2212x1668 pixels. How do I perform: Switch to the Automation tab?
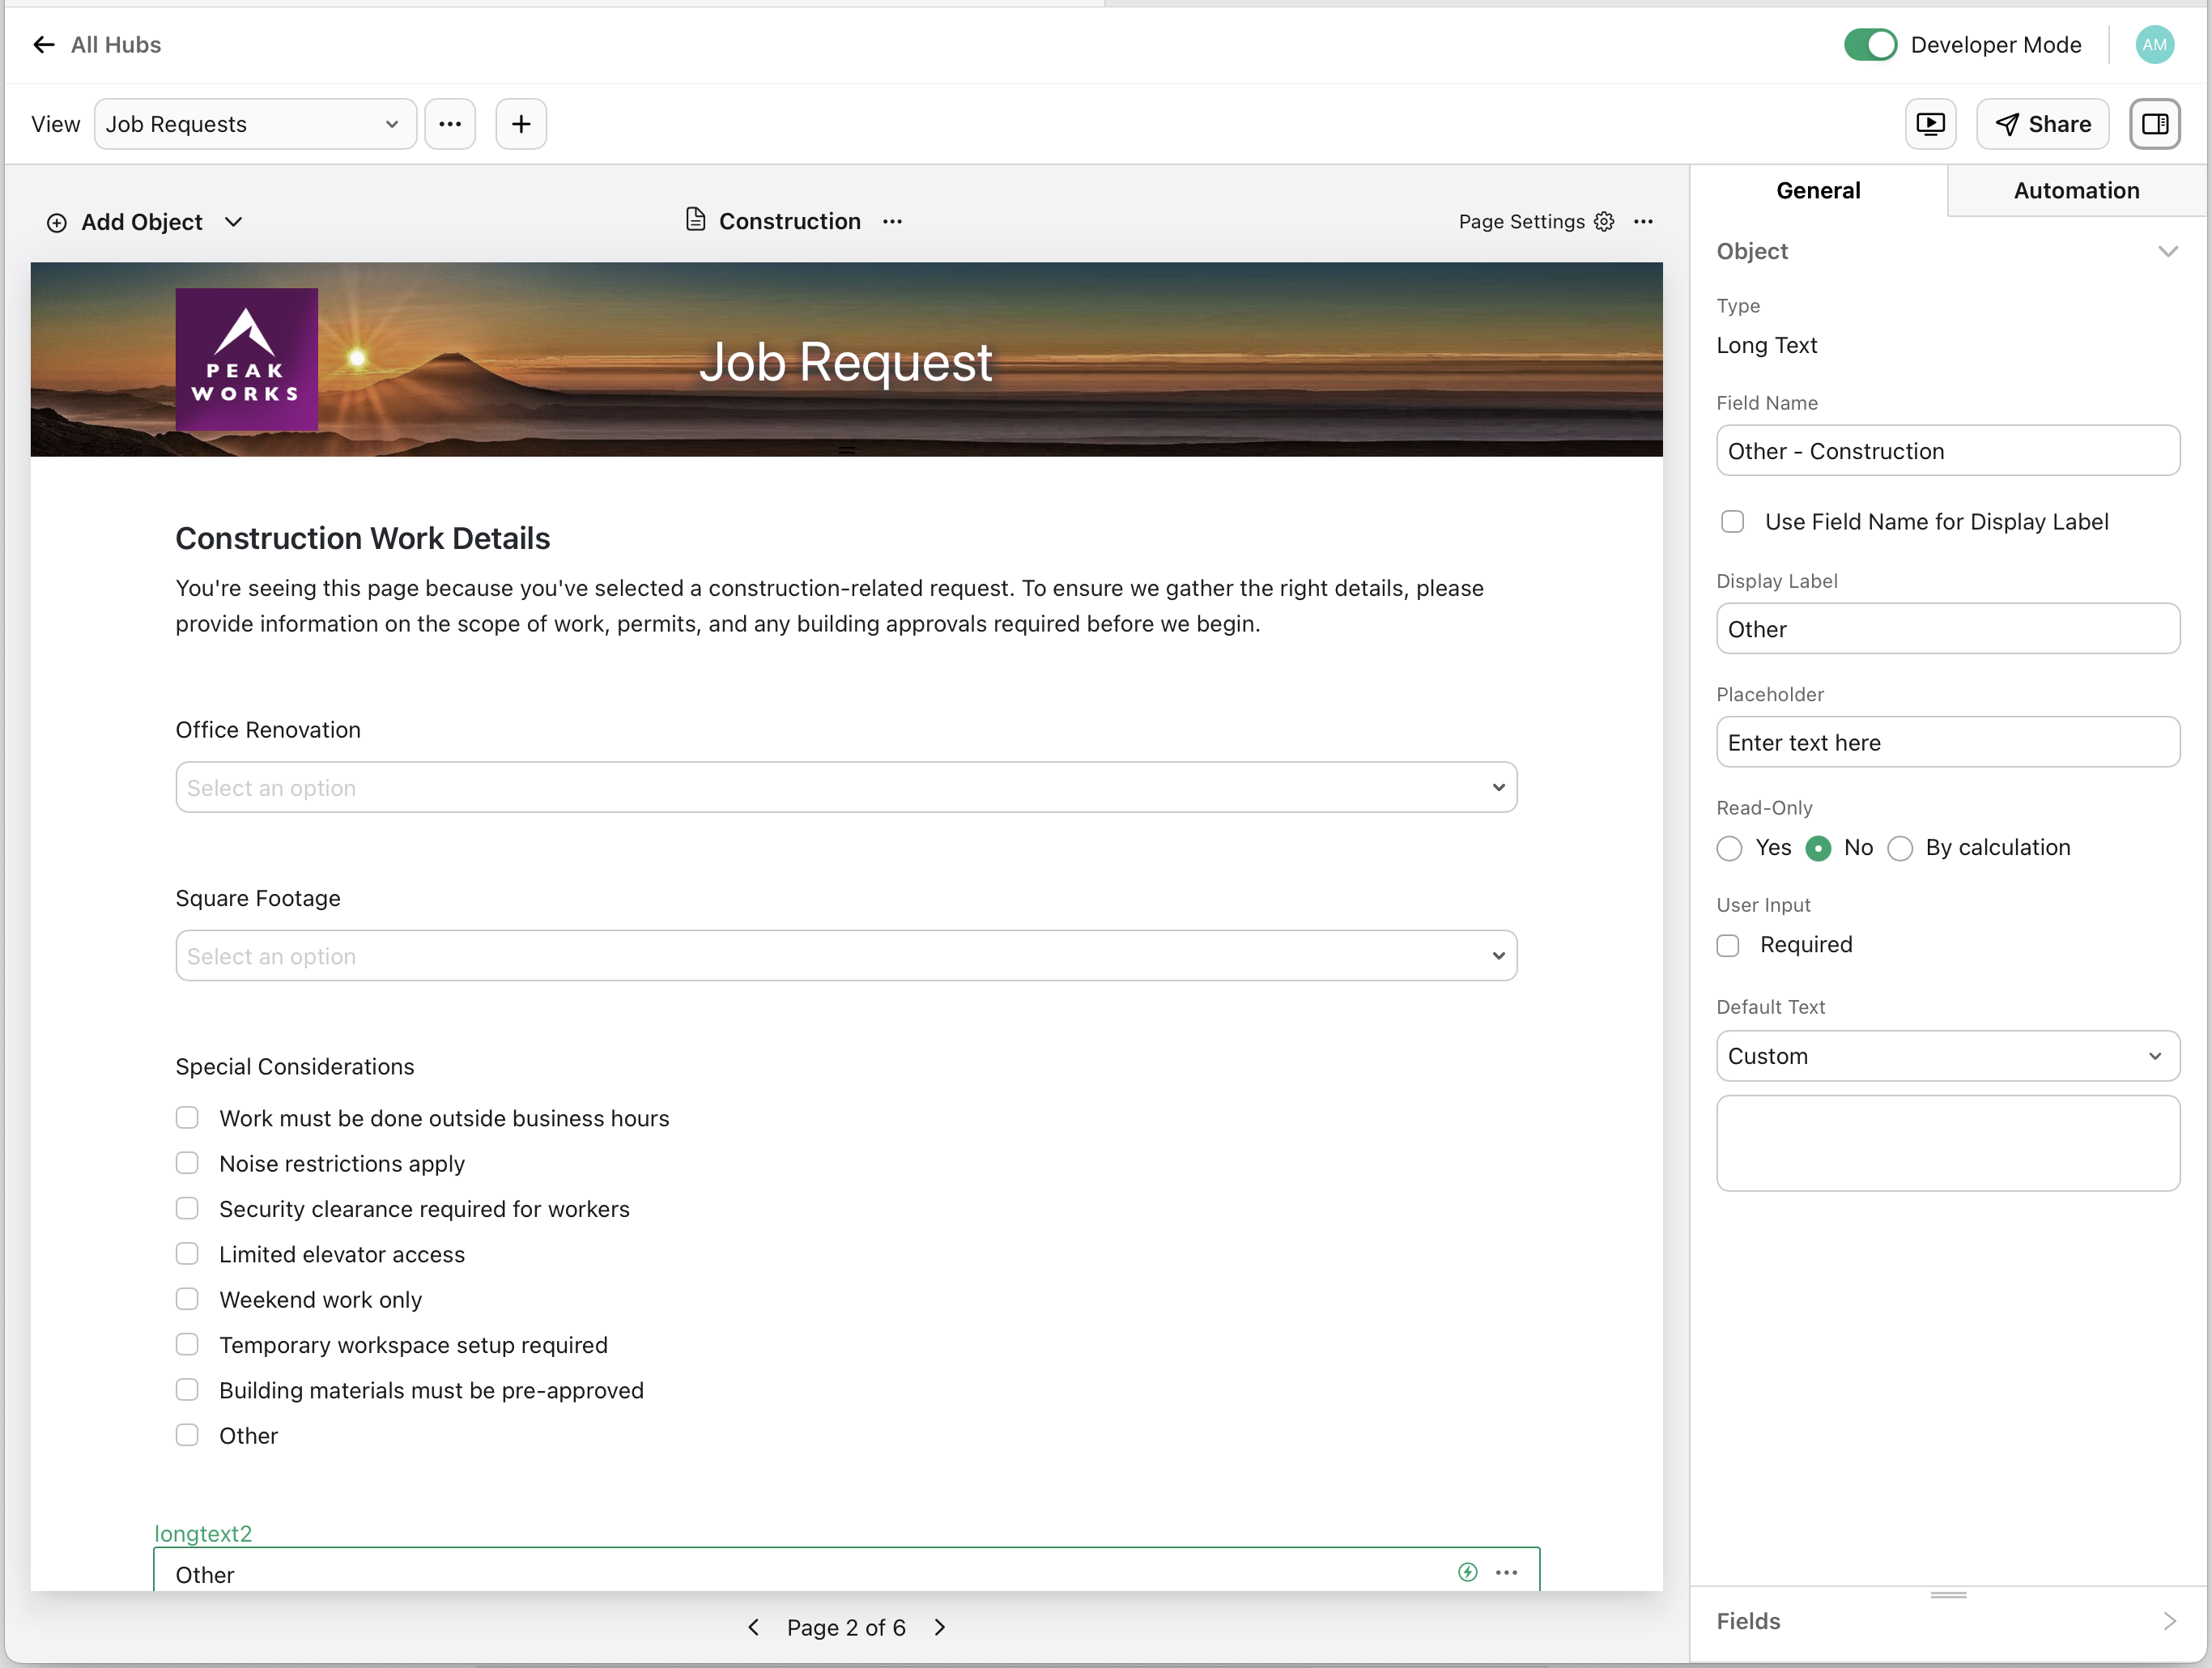2076,190
